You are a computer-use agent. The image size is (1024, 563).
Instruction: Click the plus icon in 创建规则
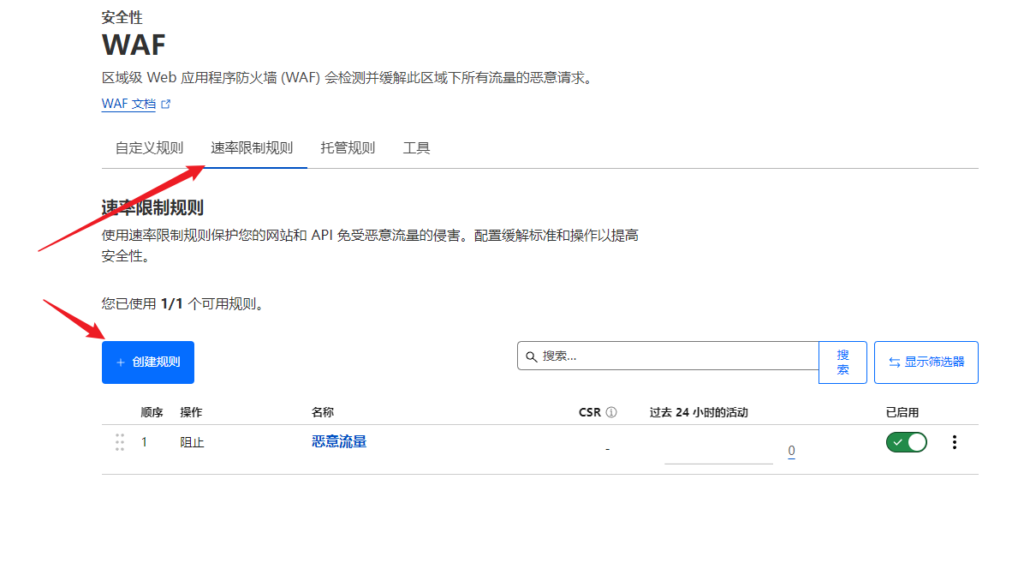pyautogui.click(x=121, y=362)
